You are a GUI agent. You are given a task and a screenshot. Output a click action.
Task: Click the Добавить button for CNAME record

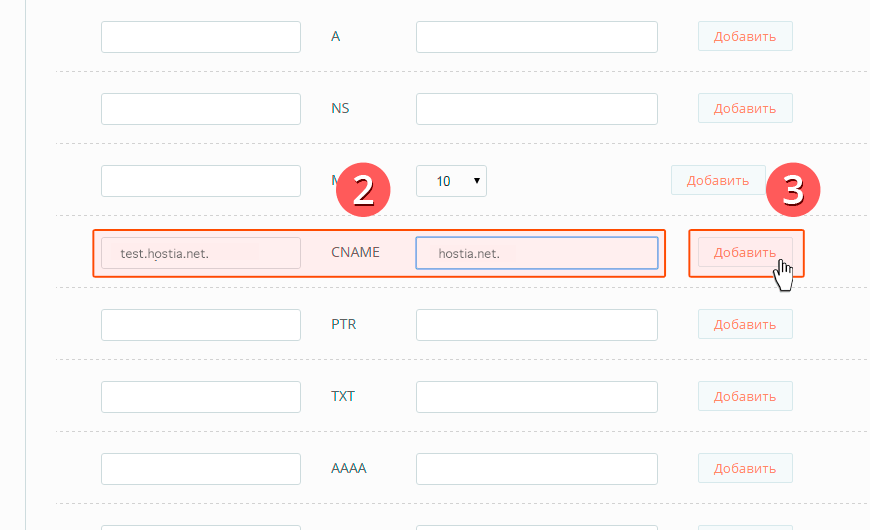pyautogui.click(x=745, y=253)
